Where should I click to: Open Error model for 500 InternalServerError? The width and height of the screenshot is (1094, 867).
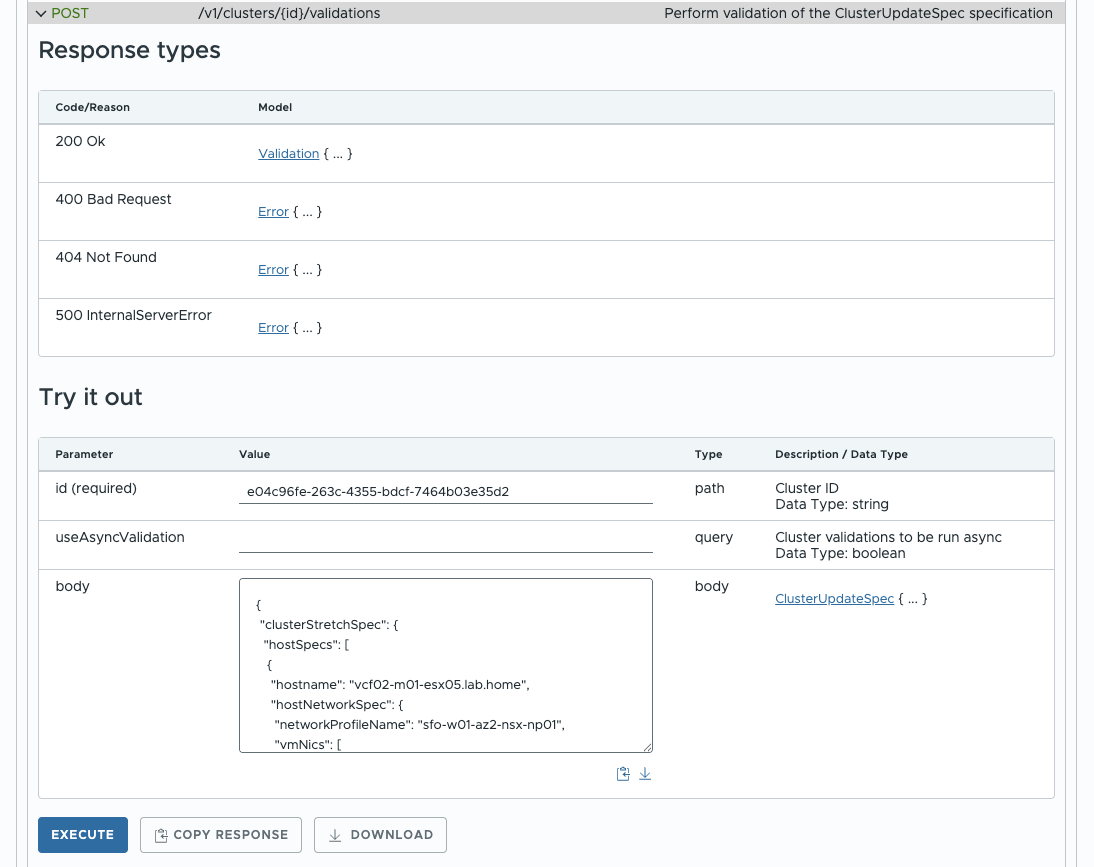click(x=273, y=328)
